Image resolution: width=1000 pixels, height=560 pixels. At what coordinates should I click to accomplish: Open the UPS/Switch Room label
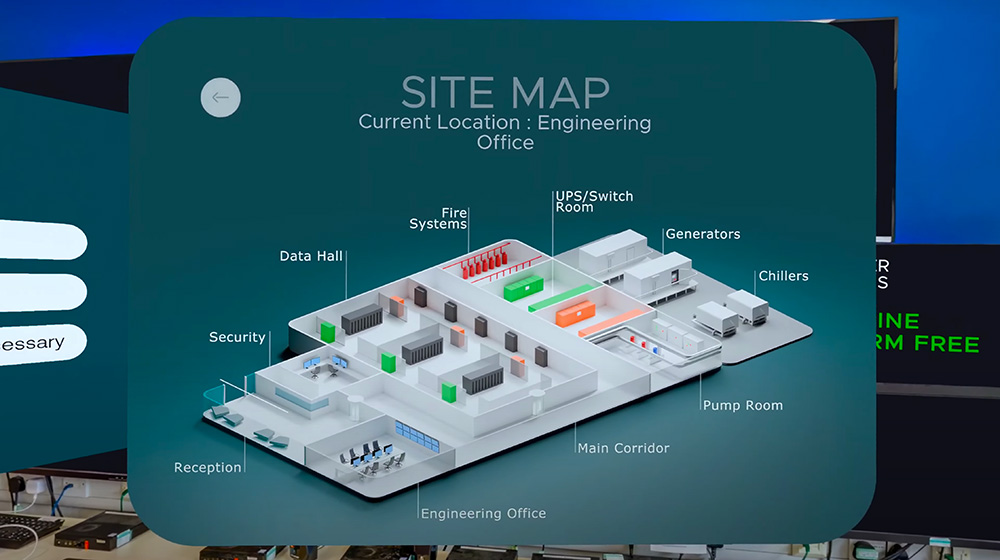pos(594,202)
